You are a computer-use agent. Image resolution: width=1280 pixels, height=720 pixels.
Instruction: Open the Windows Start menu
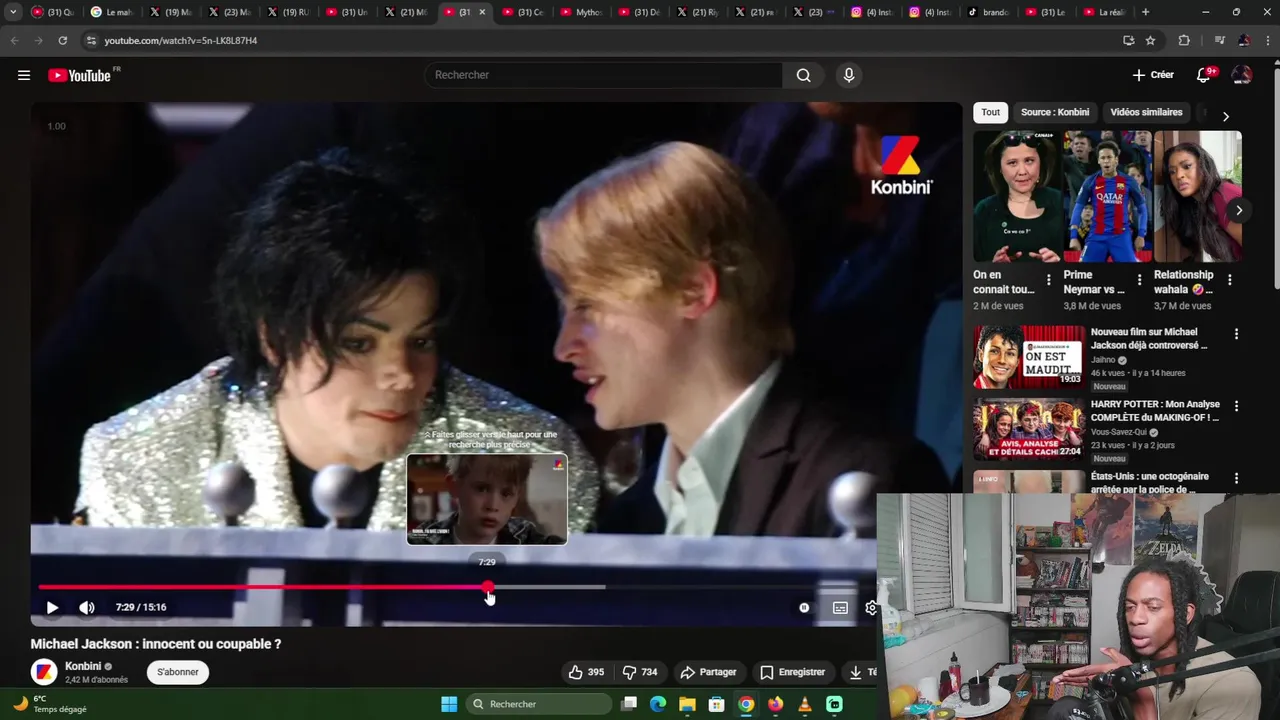(x=449, y=704)
